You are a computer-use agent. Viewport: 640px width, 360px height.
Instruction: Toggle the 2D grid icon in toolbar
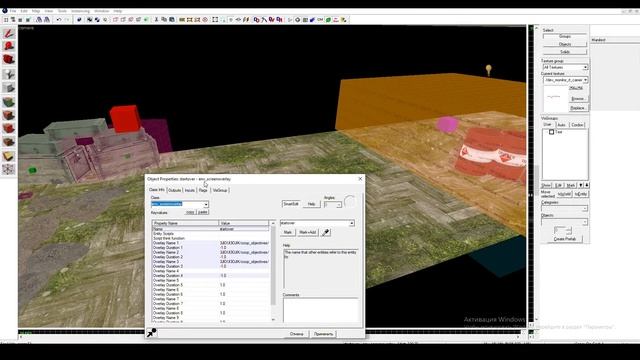pos(6,20)
